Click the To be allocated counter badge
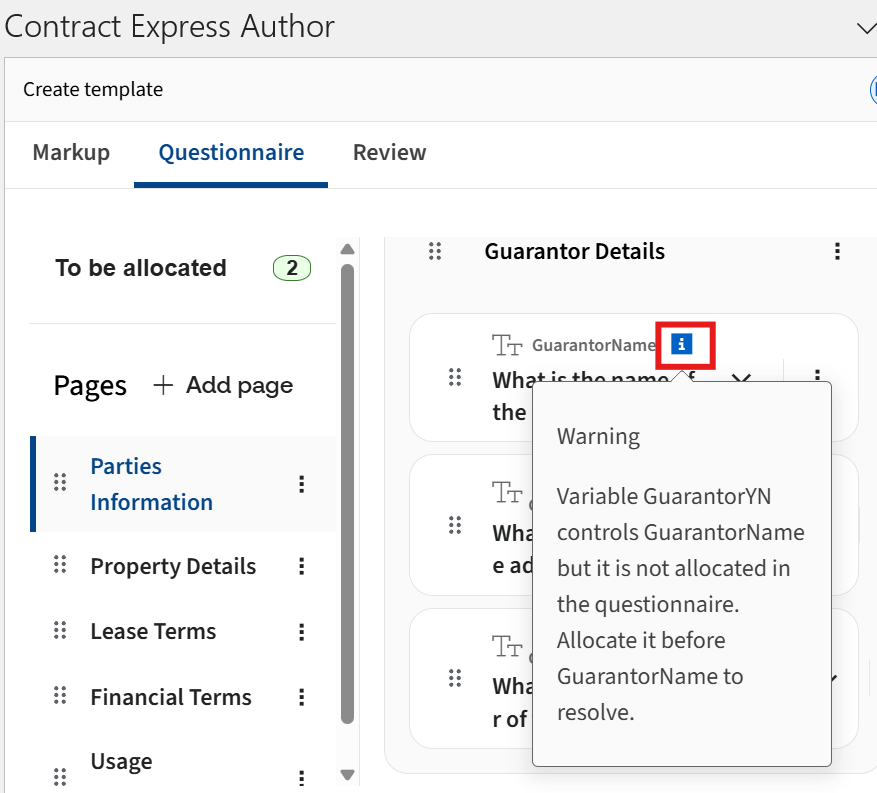Viewport: 877px width, 793px height. coord(291,268)
